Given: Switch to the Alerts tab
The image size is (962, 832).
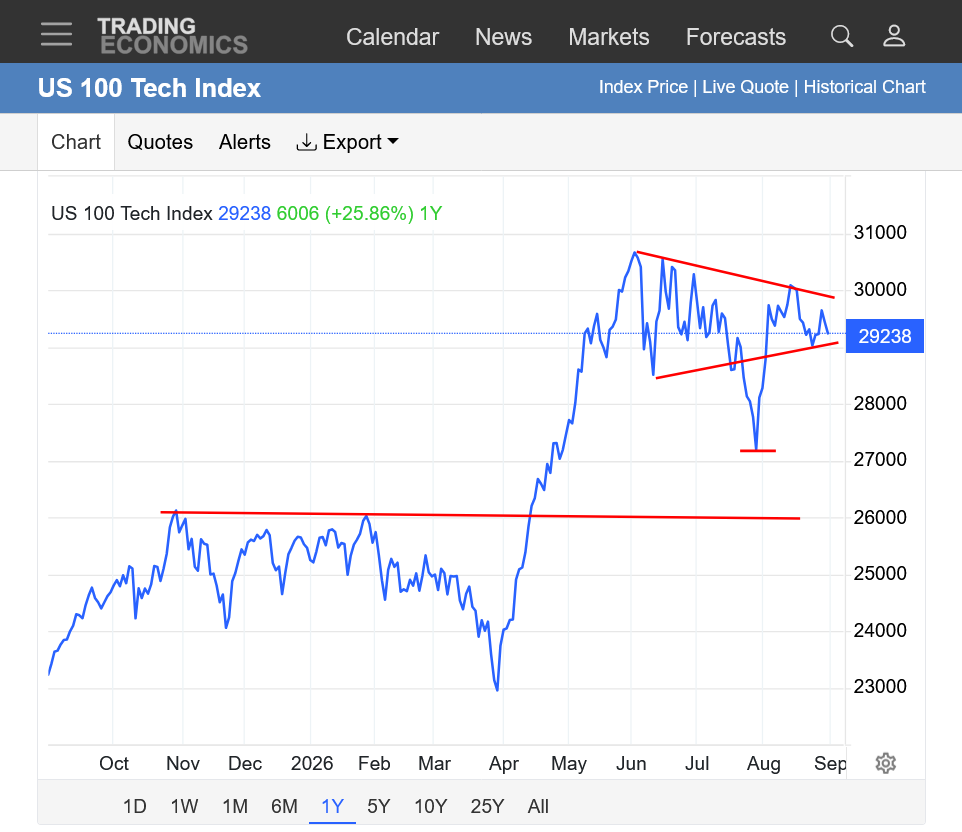Looking at the screenshot, I should (245, 142).
